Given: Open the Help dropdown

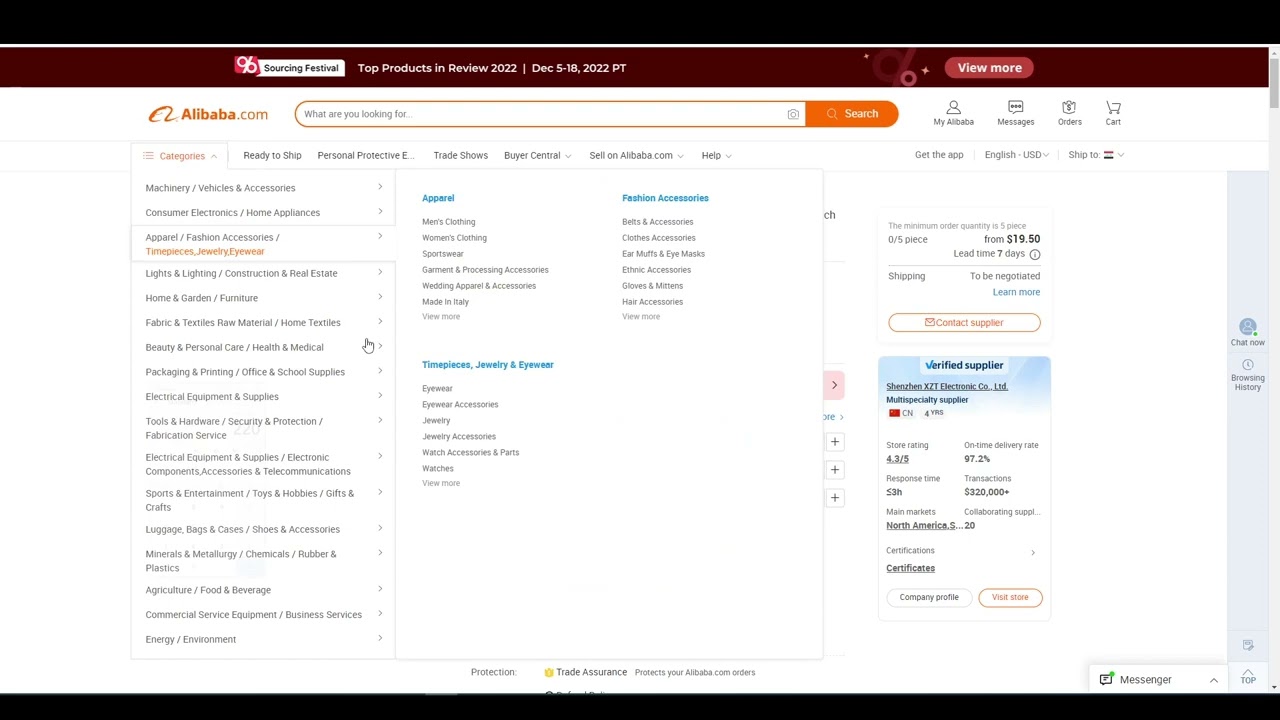Looking at the screenshot, I should click(716, 155).
